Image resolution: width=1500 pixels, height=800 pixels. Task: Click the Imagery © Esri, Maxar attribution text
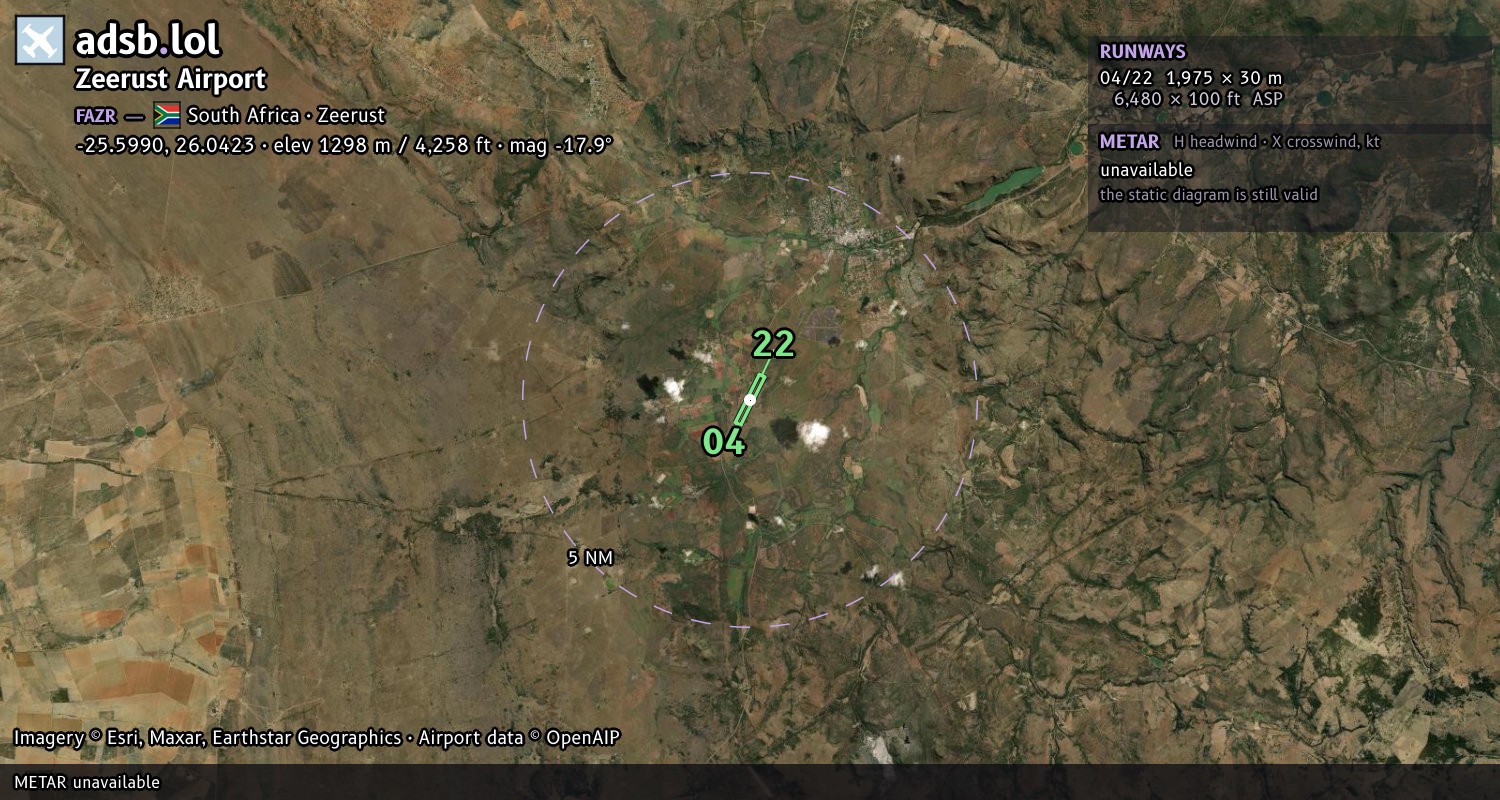click(x=207, y=738)
